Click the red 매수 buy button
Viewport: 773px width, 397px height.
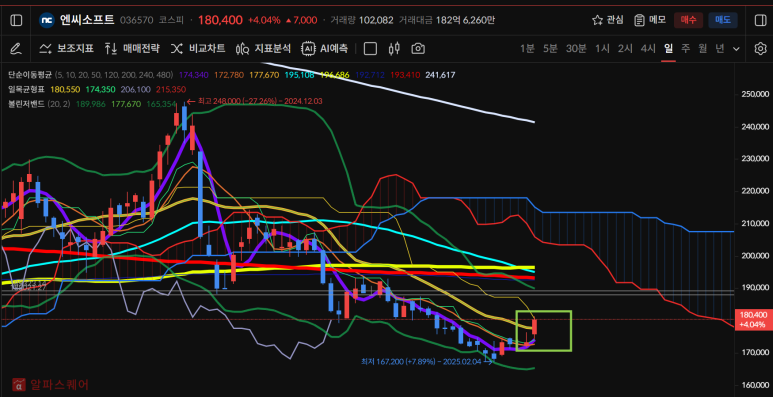coord(688,20)
